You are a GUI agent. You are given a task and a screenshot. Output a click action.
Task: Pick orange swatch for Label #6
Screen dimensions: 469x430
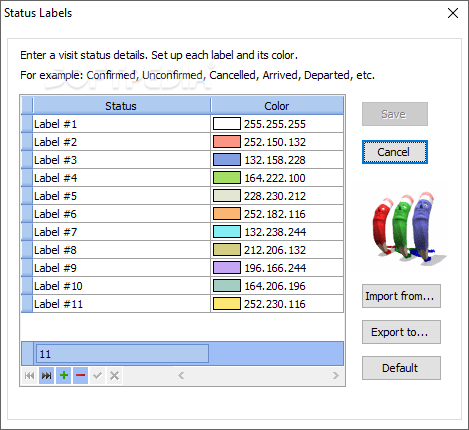[227, 214]
